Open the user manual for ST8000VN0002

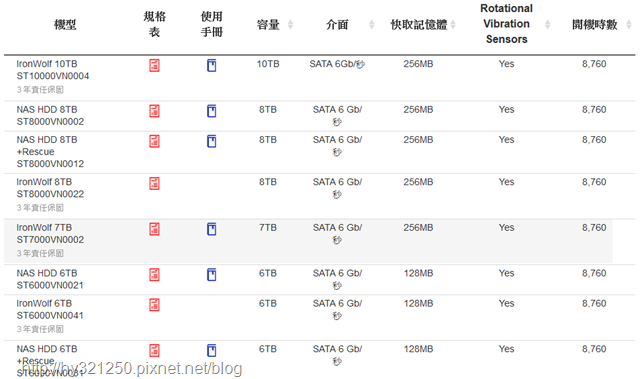(x=211, y=111)
